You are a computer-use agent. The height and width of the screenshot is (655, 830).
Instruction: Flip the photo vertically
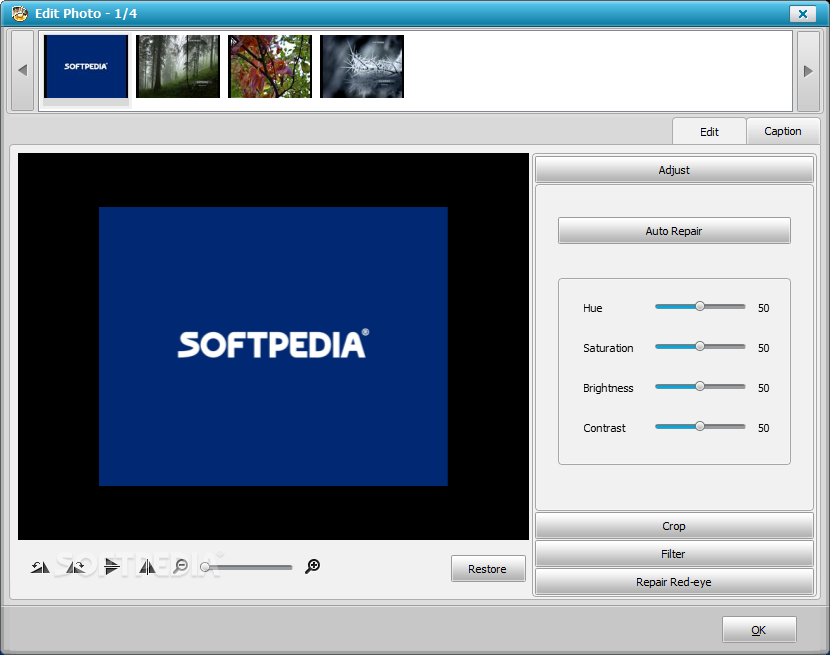click(112, 567)
